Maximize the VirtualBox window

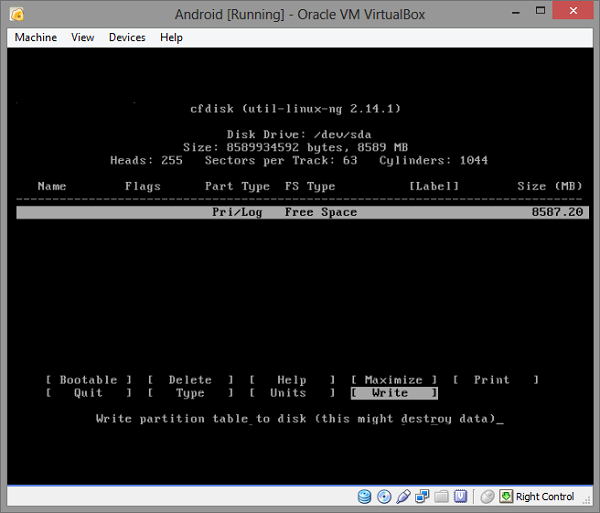coord(540,11)
